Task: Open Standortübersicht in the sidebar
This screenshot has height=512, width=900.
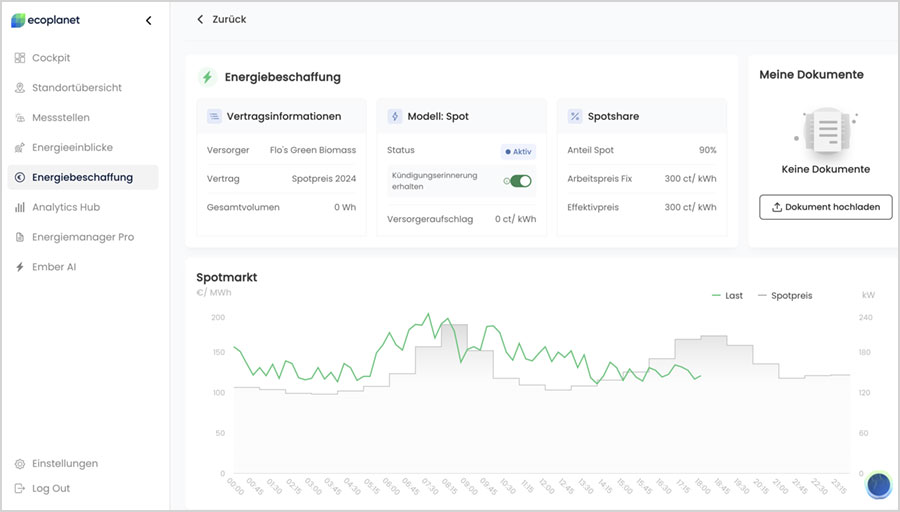Action: coord(77,88)
